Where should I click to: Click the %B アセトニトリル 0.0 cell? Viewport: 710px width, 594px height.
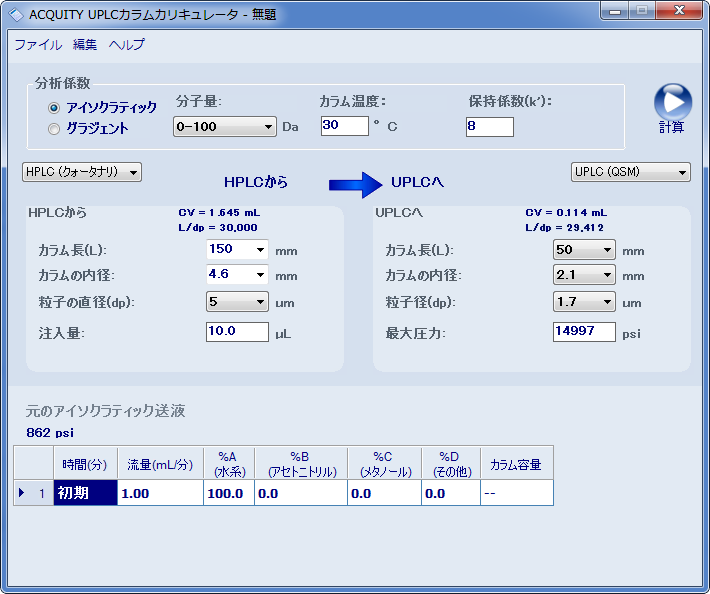[x=301, y=493]
